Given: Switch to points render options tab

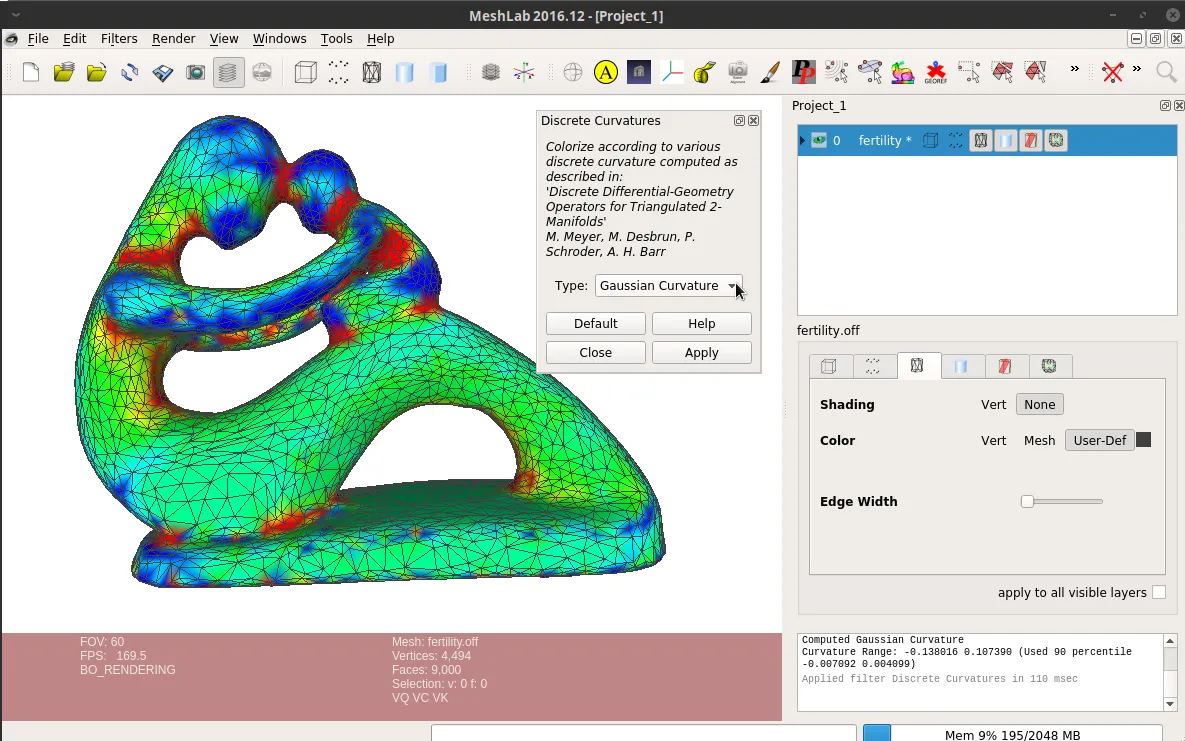Looking at the screenshot, I should coord(873,366).
